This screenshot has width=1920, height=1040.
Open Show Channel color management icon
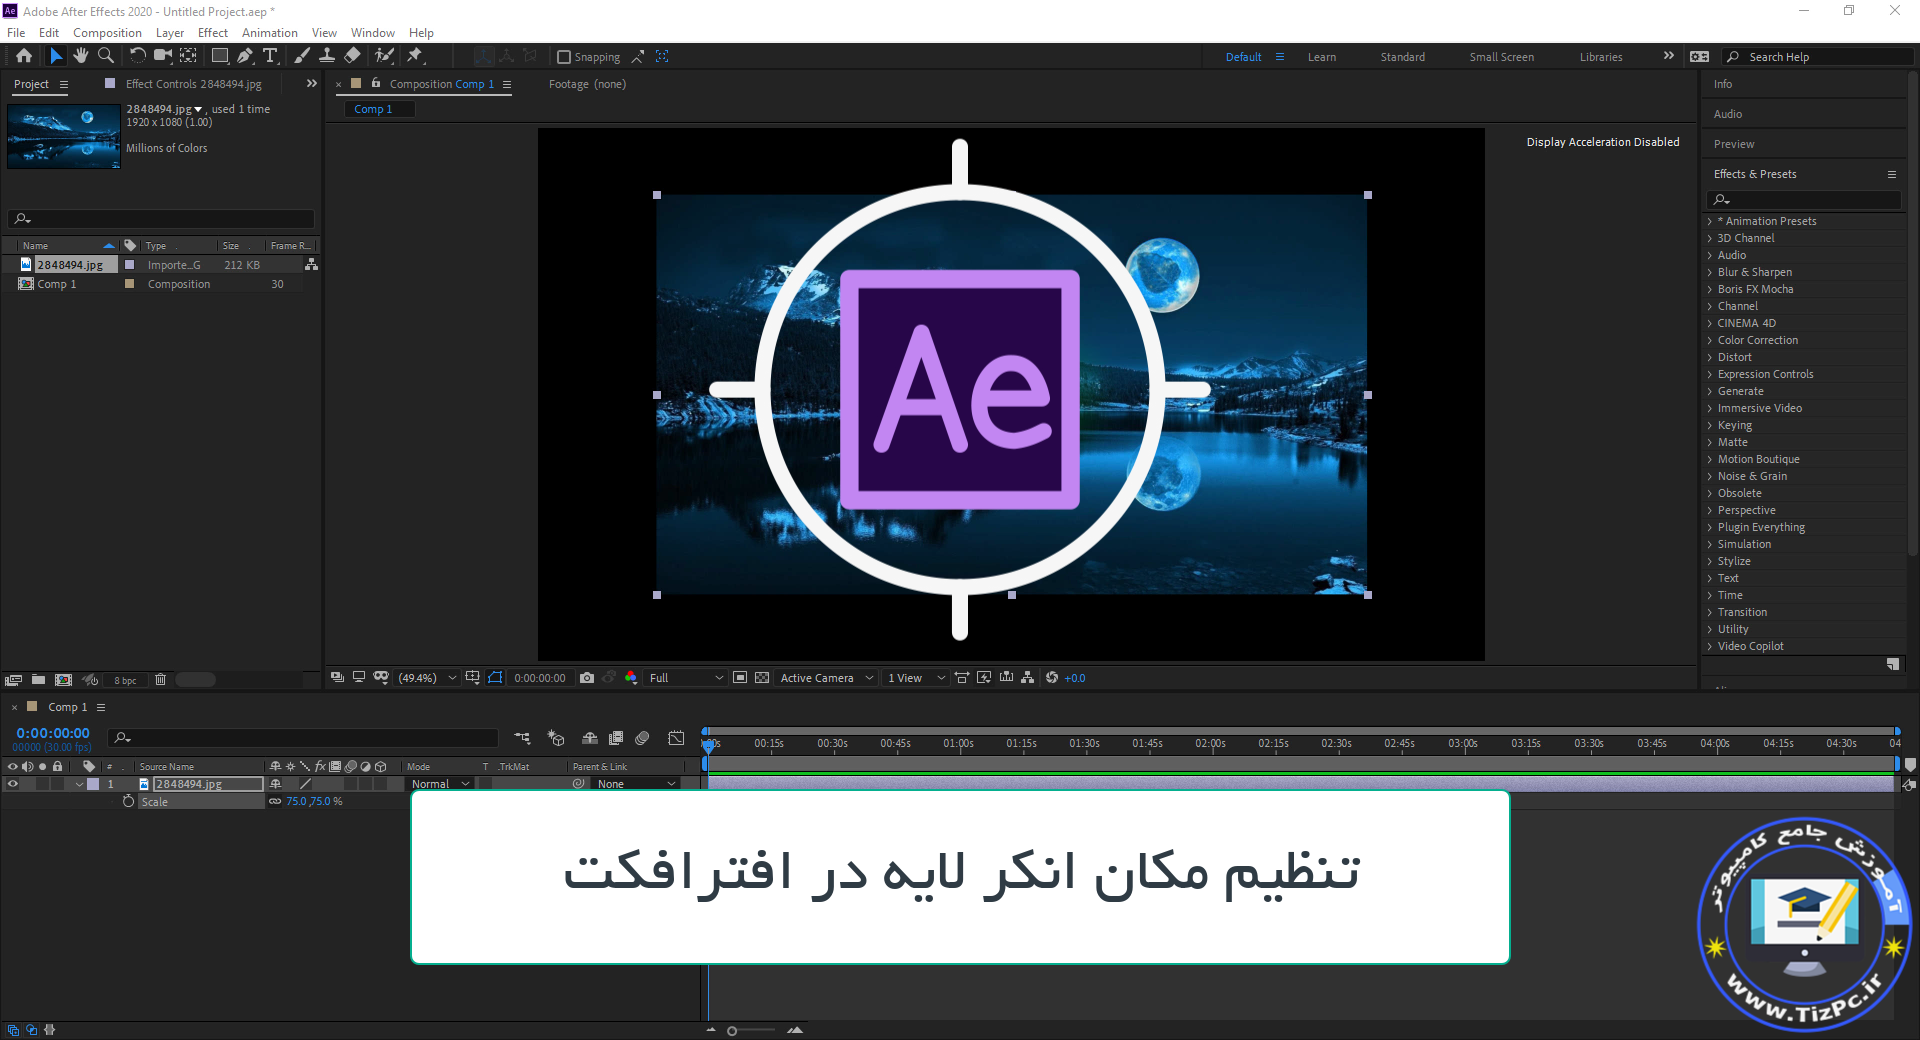pos(631,678)
